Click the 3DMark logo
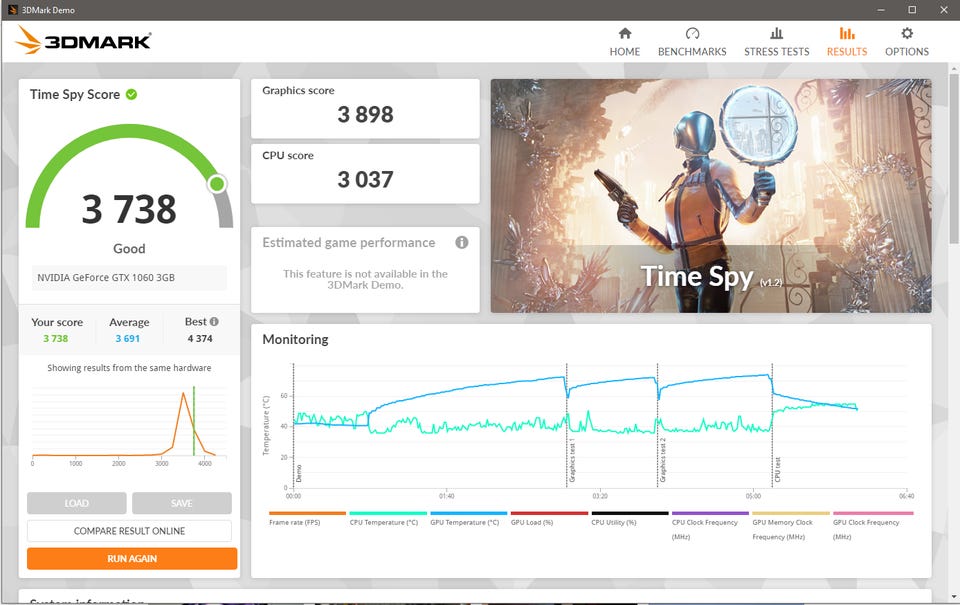This screenshot has height=605, width=960. pos(83,40)
